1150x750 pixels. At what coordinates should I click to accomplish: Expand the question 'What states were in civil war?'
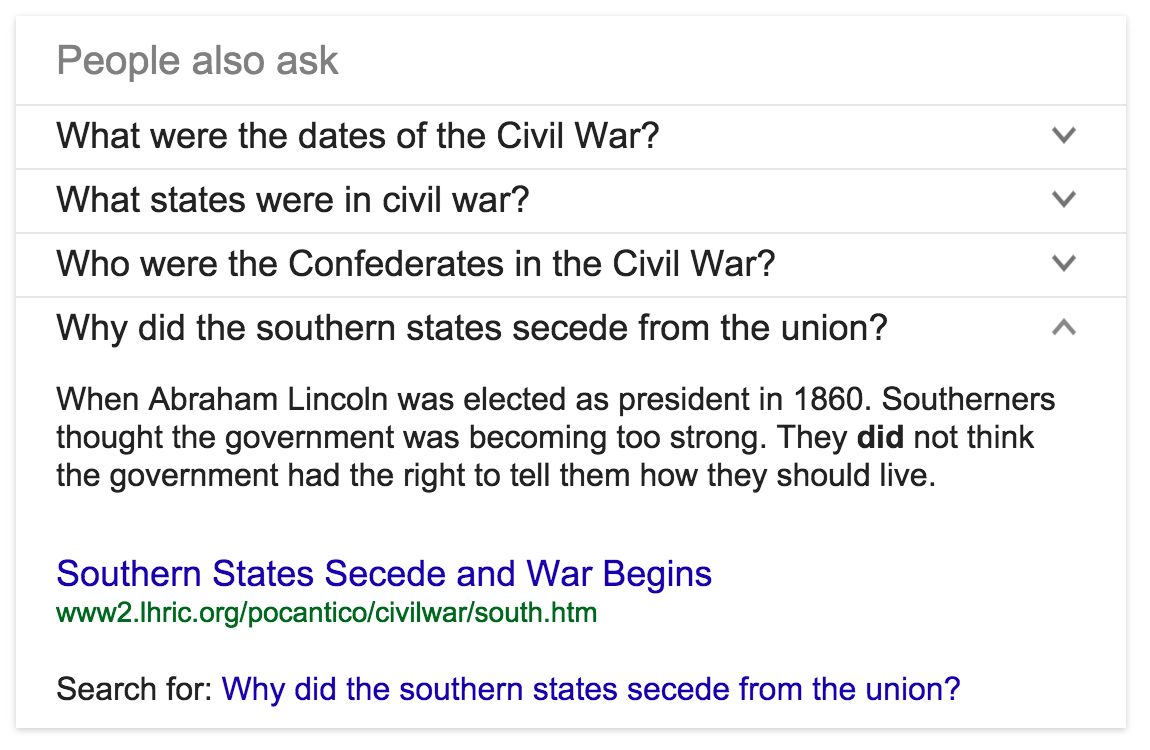(292, 199)
